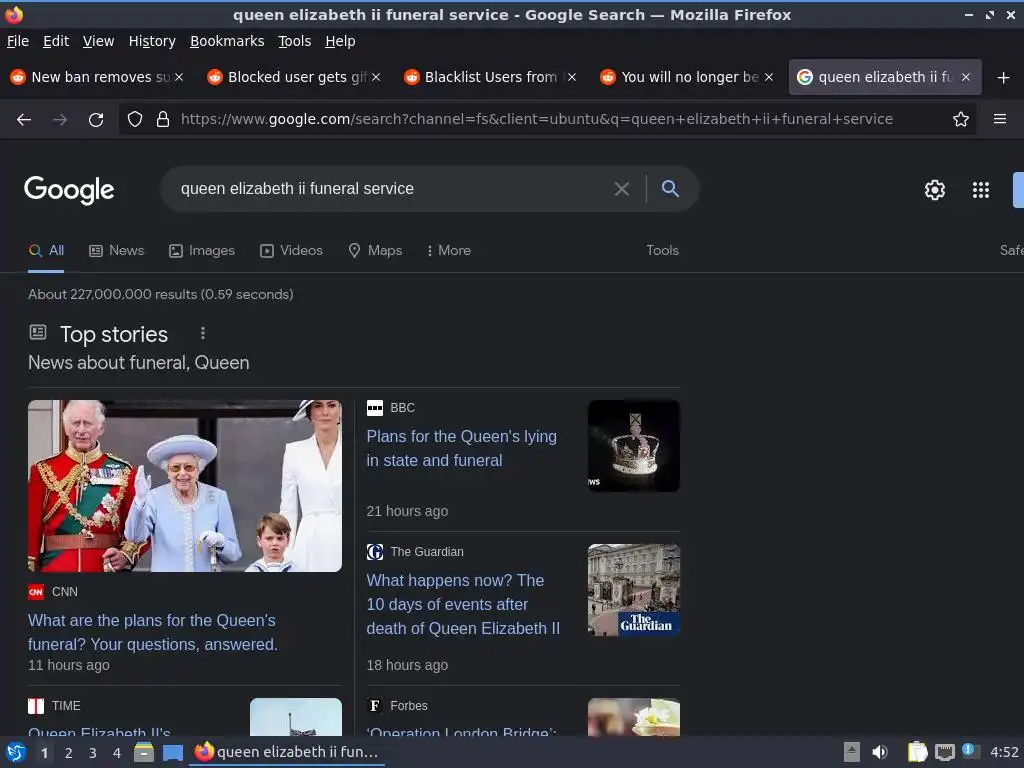Viewport: 1024px width, 768px height.
Task: Switch to workspace 3 in the pager
Action: 93,753
